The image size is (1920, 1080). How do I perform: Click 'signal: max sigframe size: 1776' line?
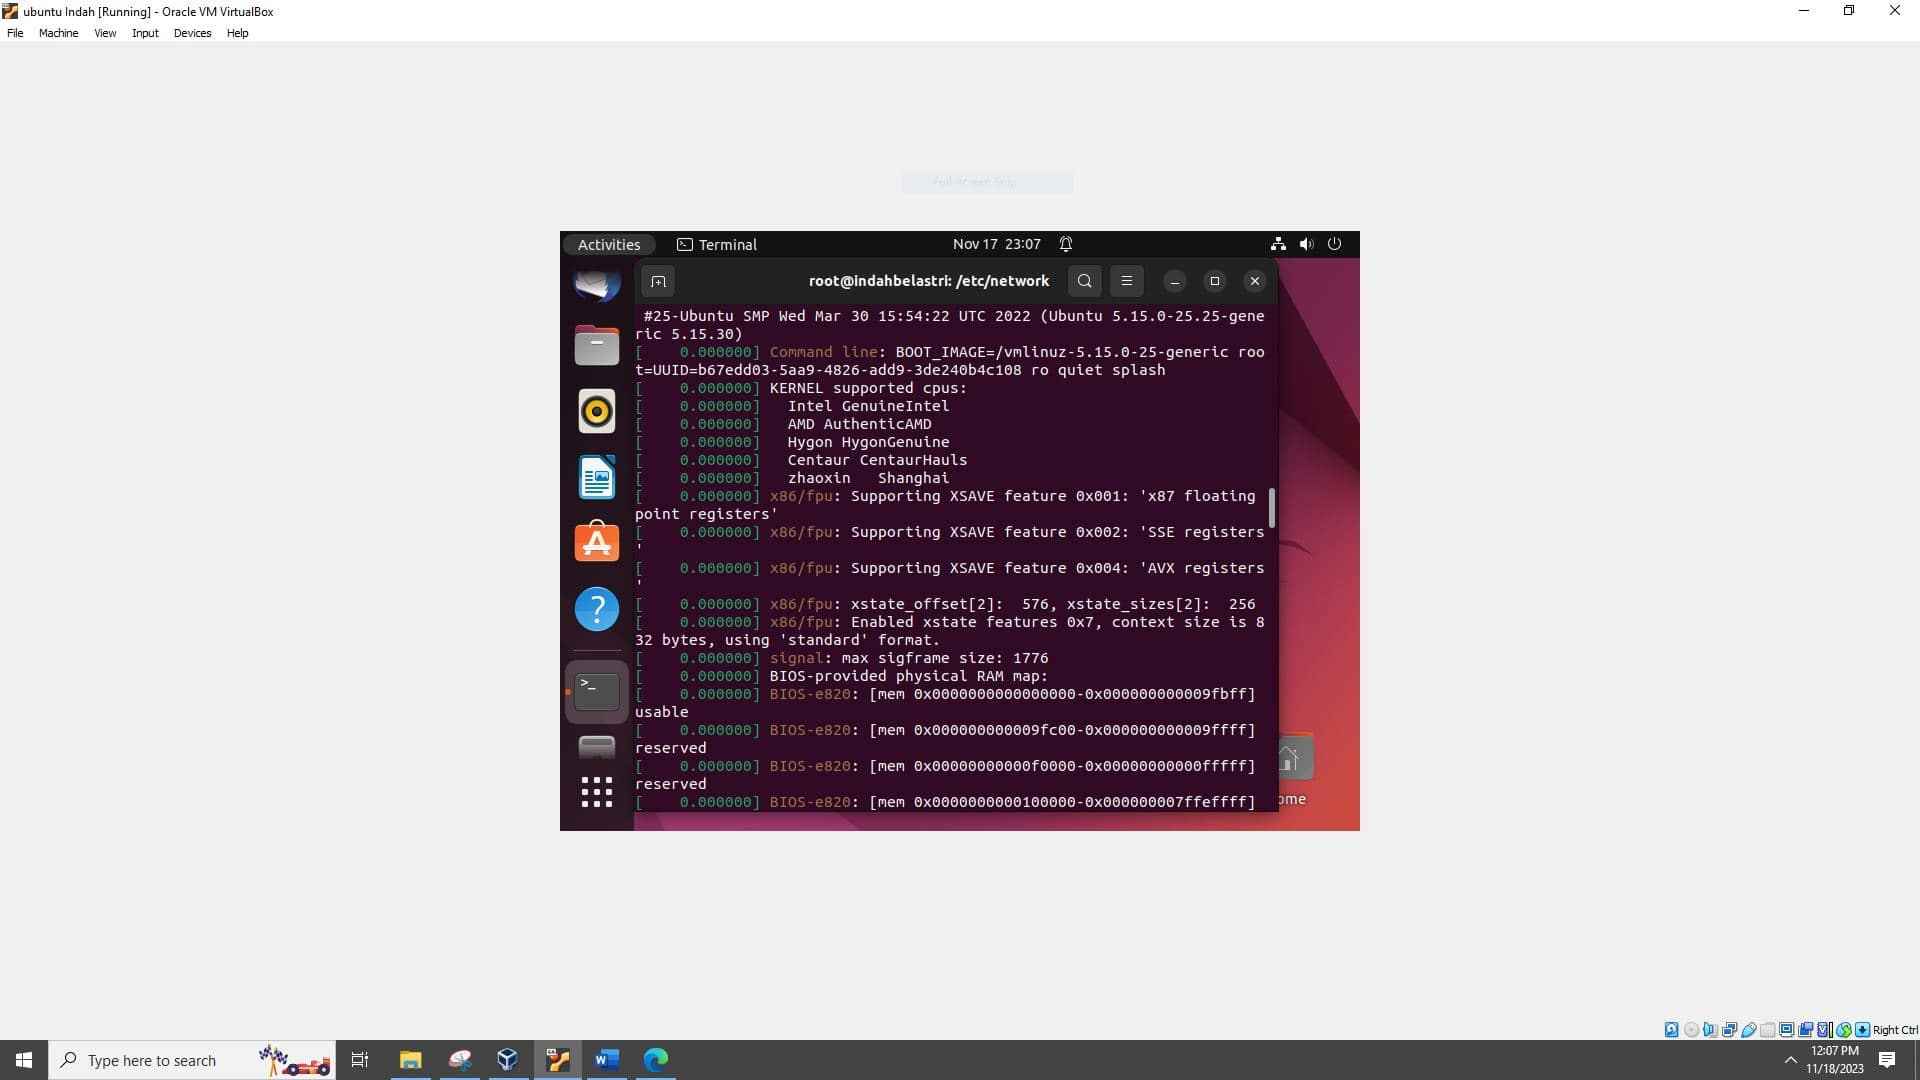click(x=908, y=658)
